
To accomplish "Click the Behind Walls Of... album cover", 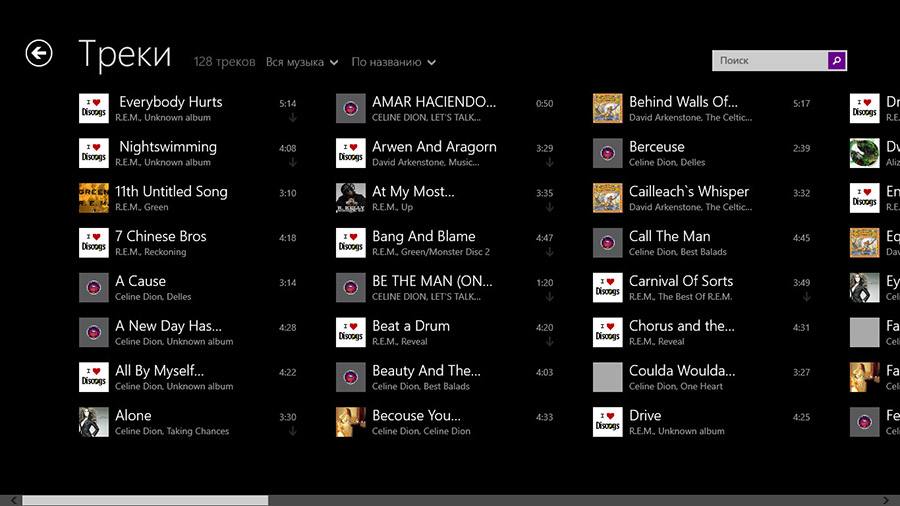I will click(x=607, y=108).
